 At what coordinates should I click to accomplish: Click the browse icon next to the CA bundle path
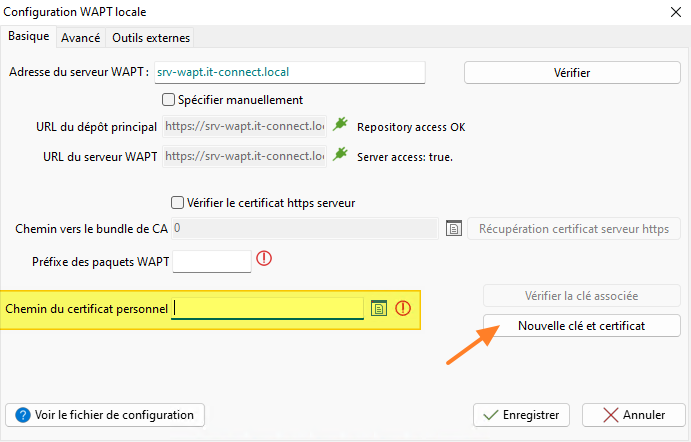453,229
